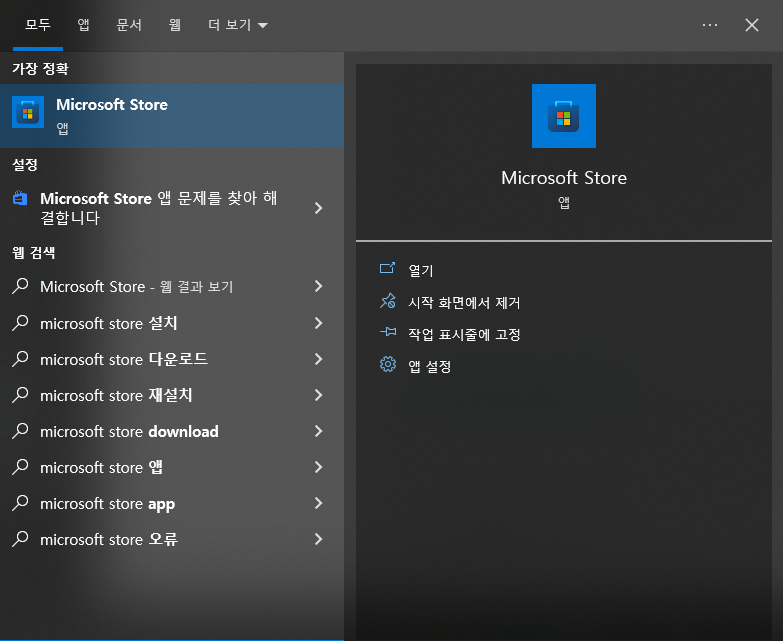Select microsoft store app suggestion
The image size is (783, 641).
172,503
